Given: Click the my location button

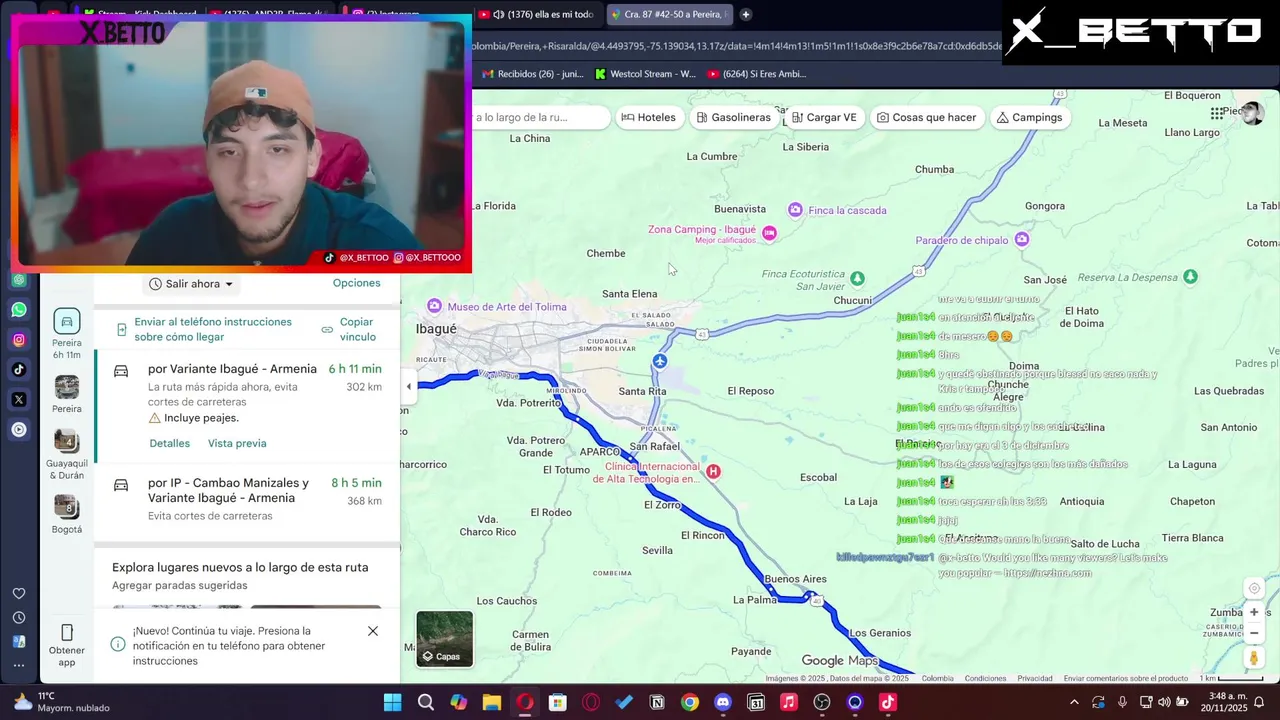Looking at the screenshot, I should tap(1254, 588).
